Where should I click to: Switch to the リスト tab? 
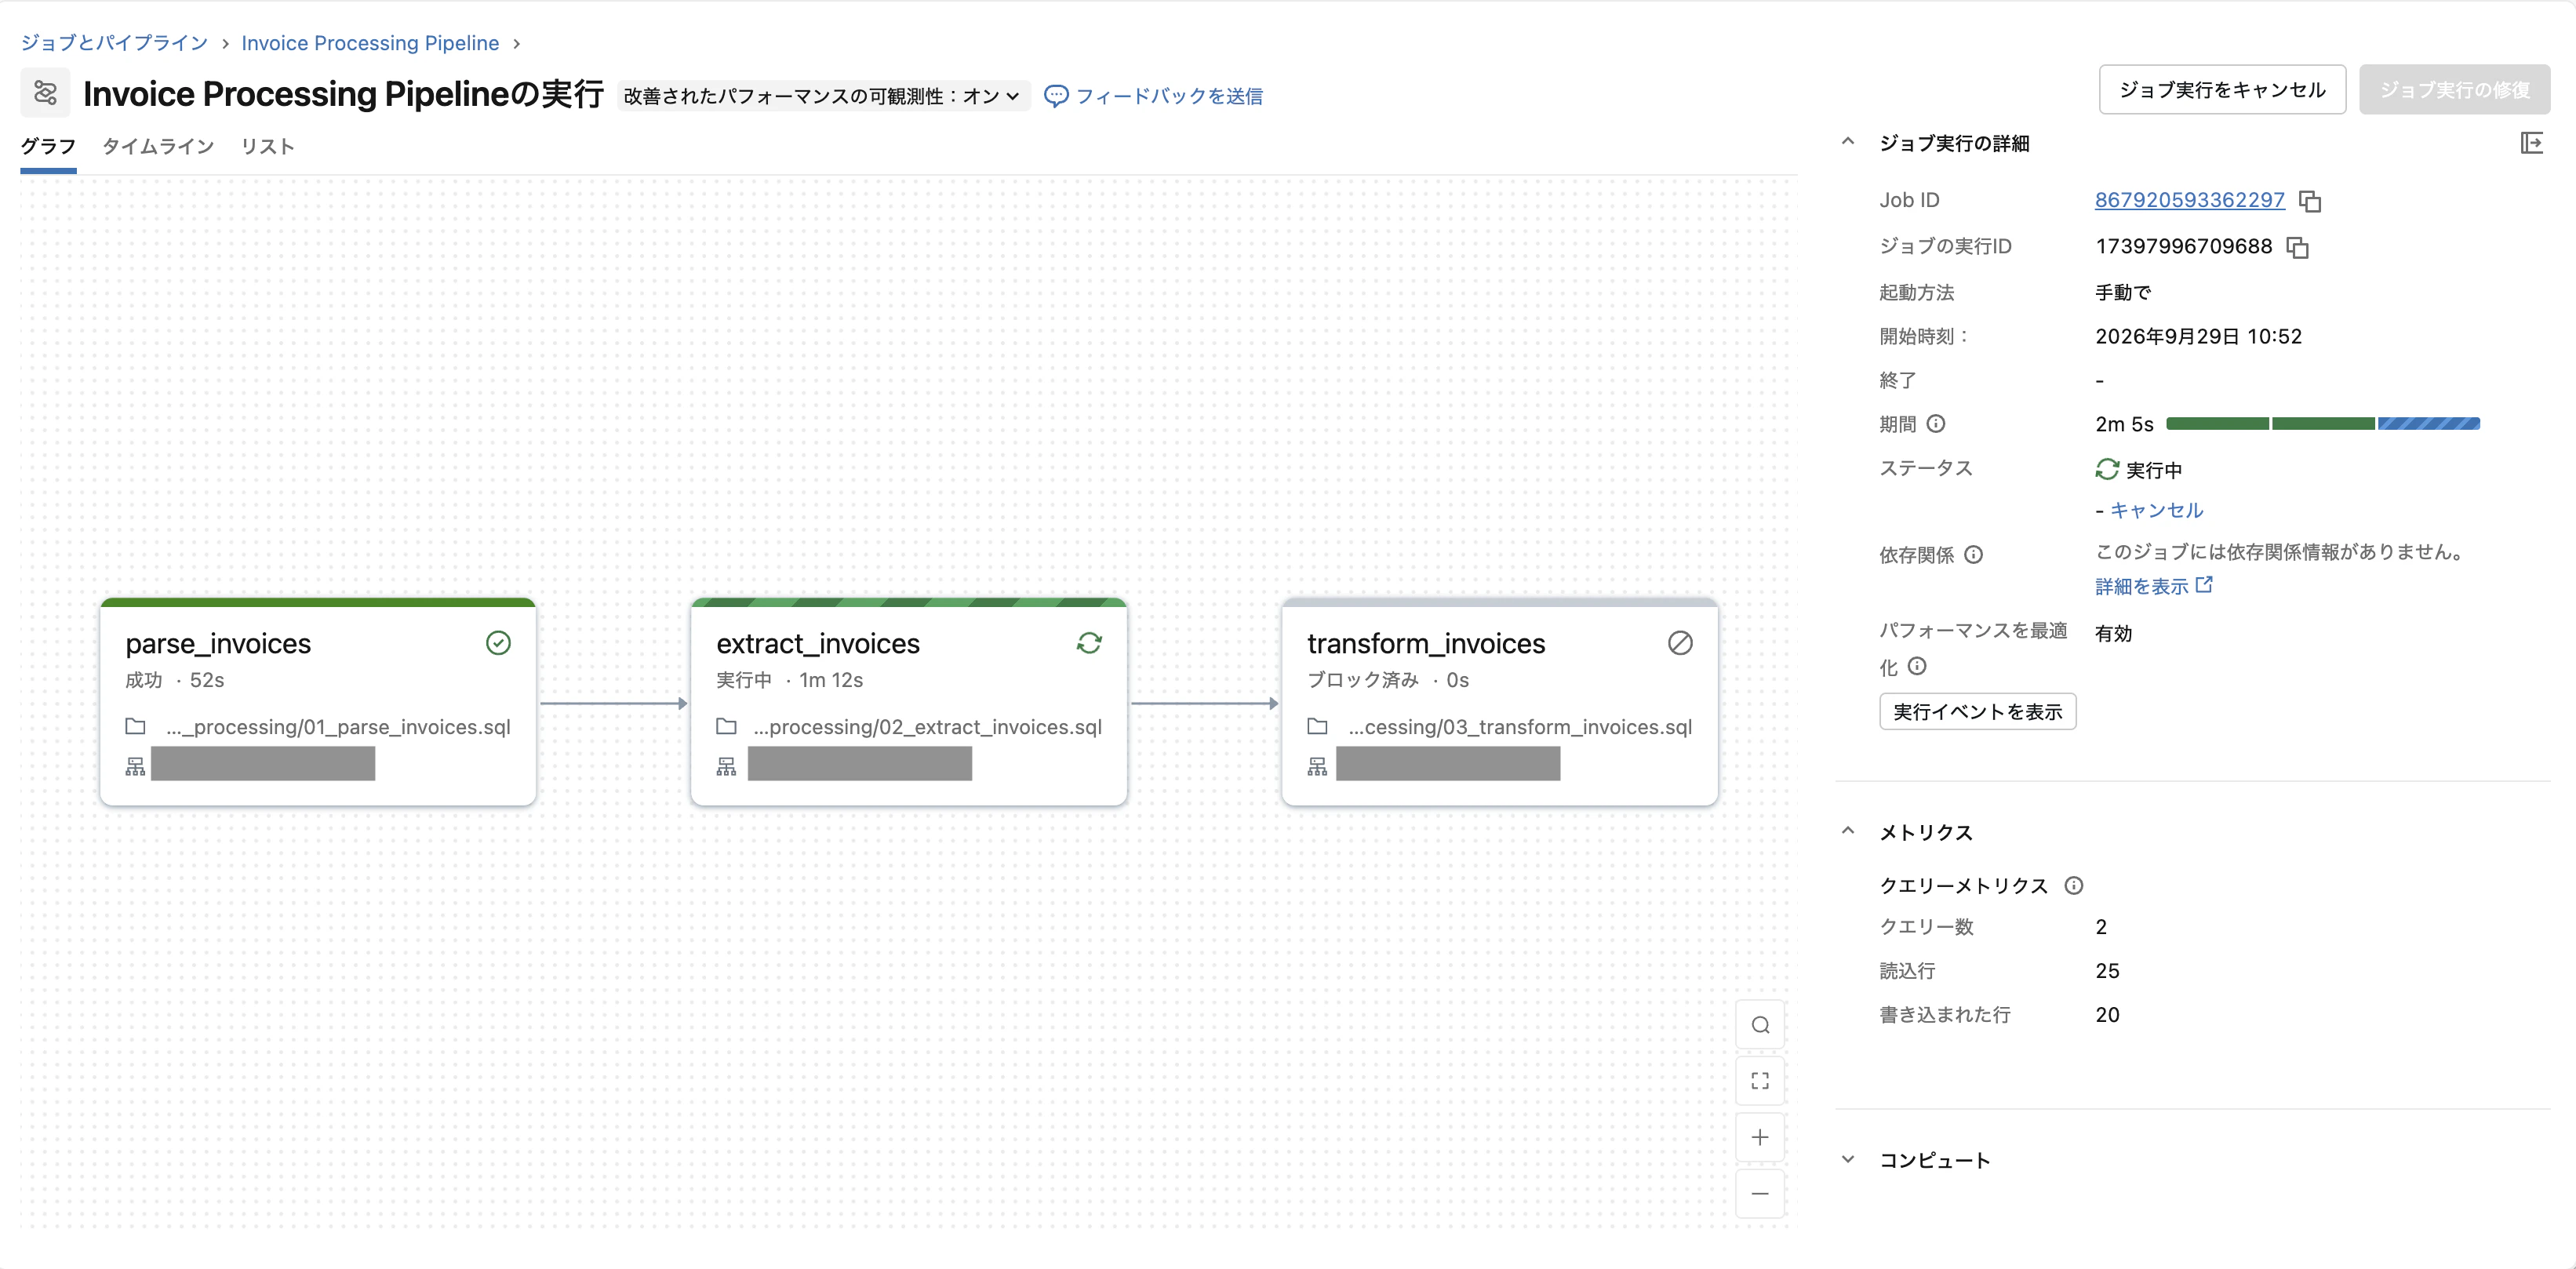tap(267, 146)
